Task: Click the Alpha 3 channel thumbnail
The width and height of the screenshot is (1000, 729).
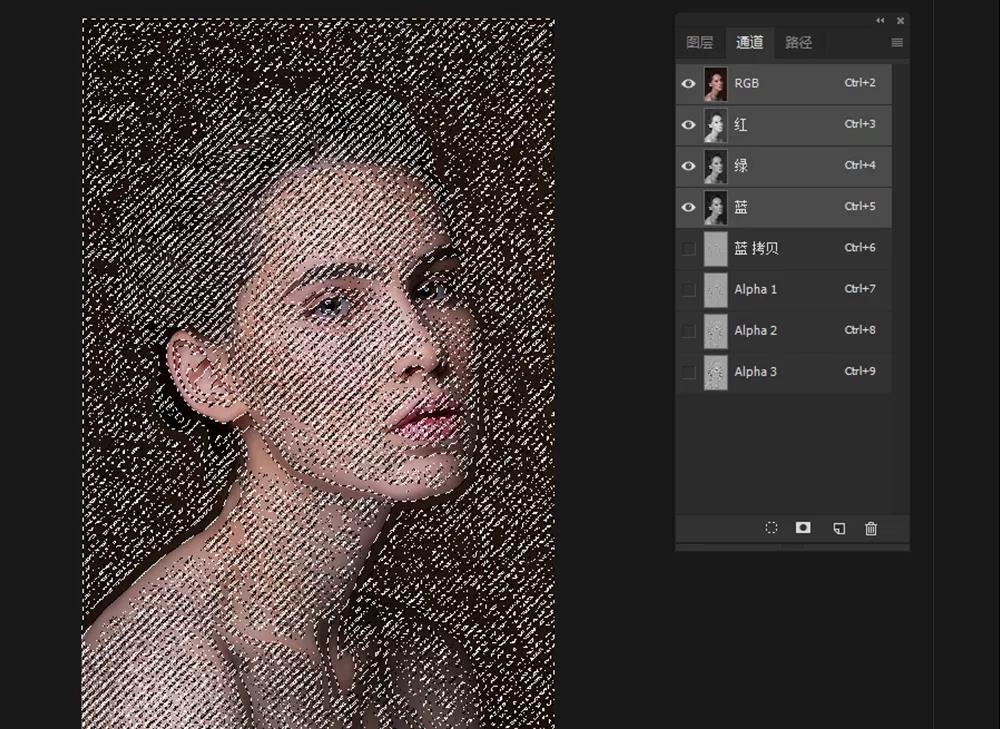Action: 716,372
